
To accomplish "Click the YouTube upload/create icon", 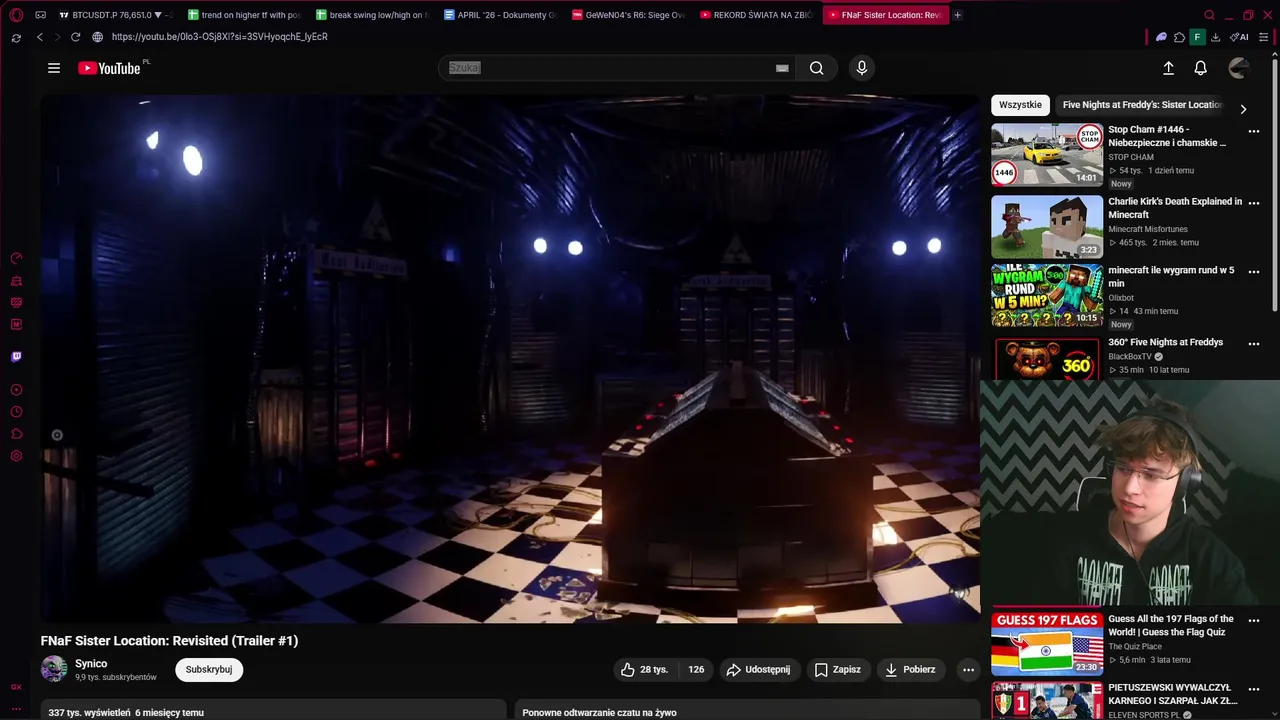I will point(1168,68).
